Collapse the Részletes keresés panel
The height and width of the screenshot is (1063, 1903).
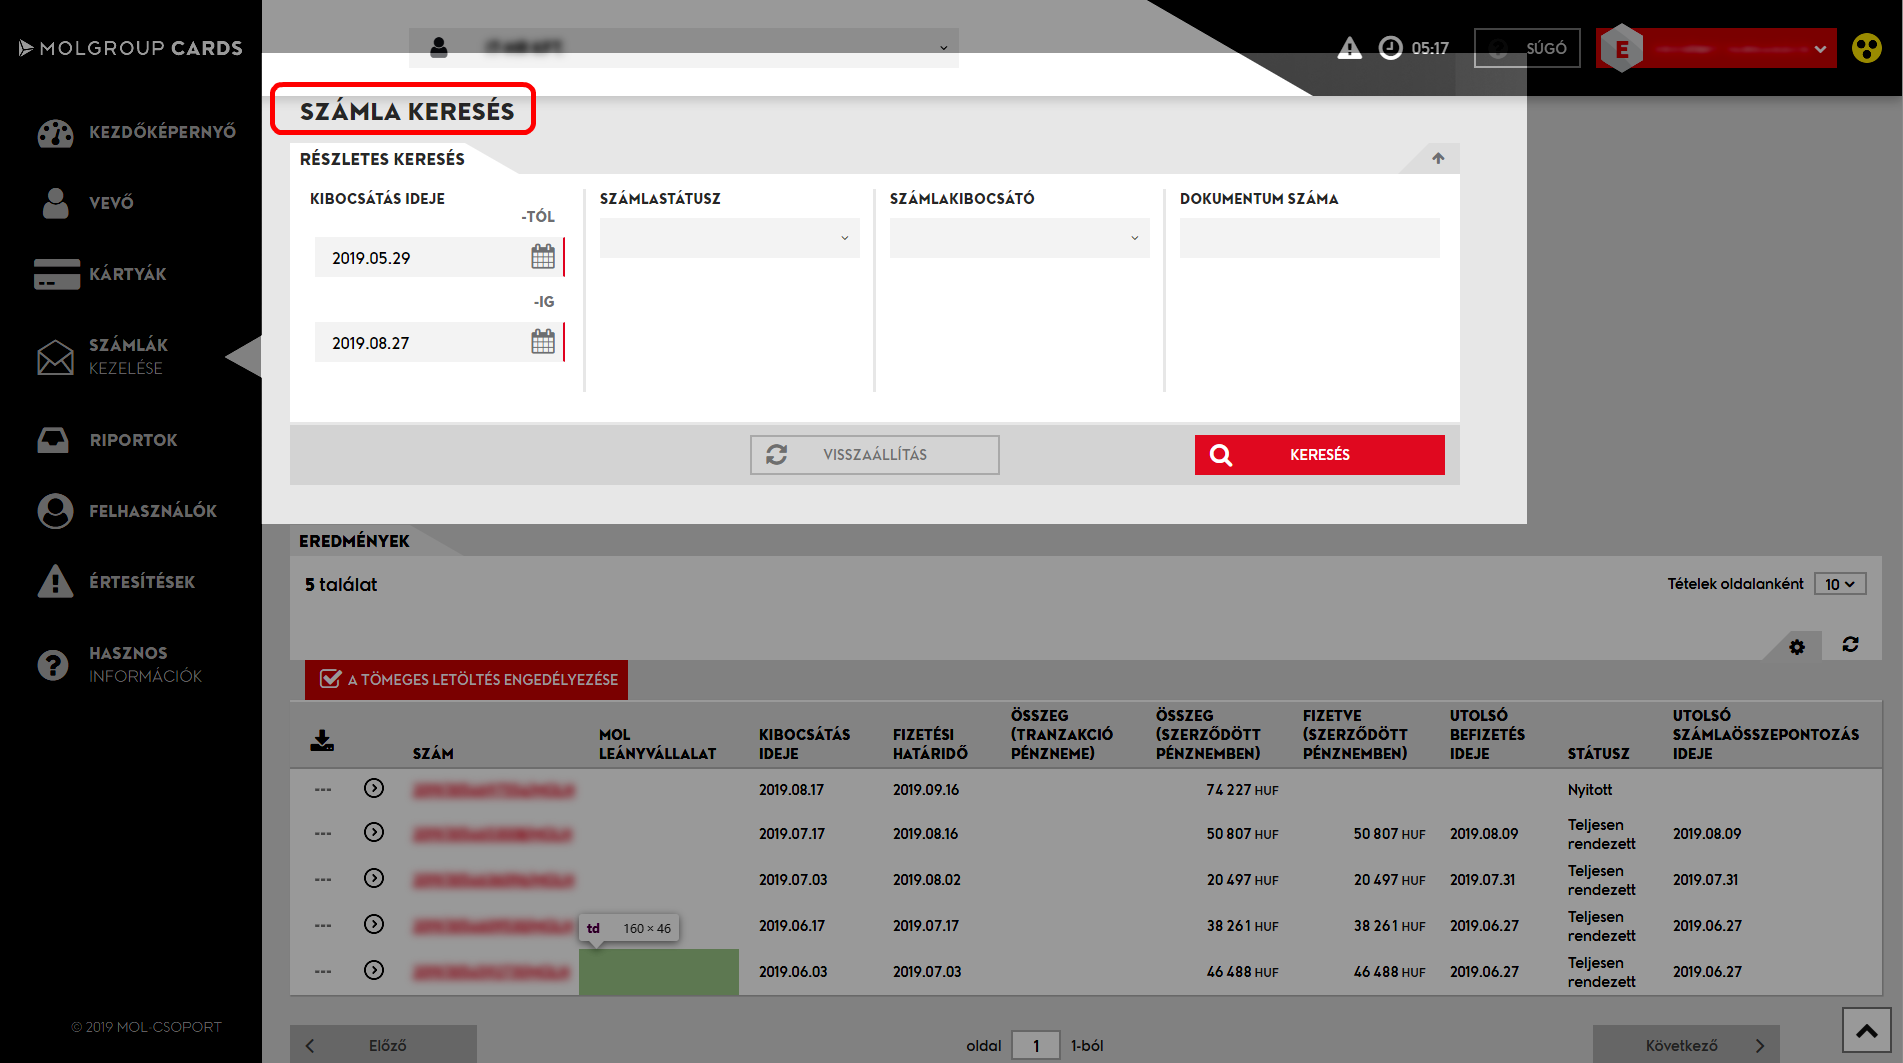[x=1437, y=158]
